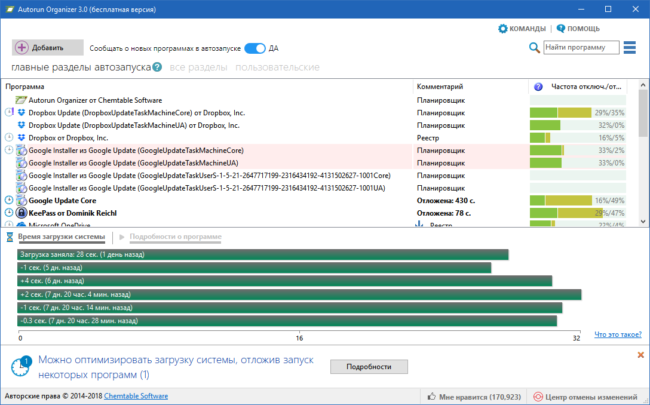The image size is (650, 405).
Task: Select Google Update Core row
Action: tap(314, 201)
